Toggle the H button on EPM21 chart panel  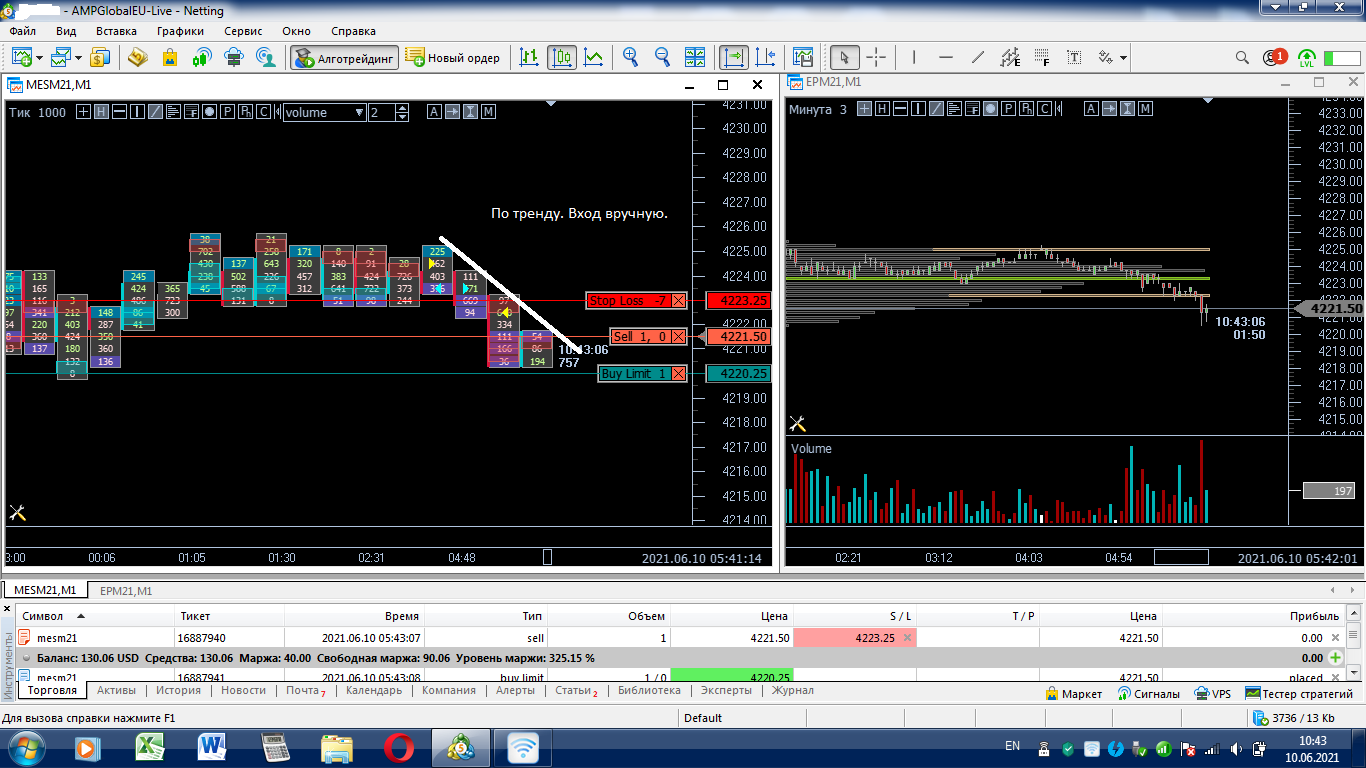pos(883,109)
